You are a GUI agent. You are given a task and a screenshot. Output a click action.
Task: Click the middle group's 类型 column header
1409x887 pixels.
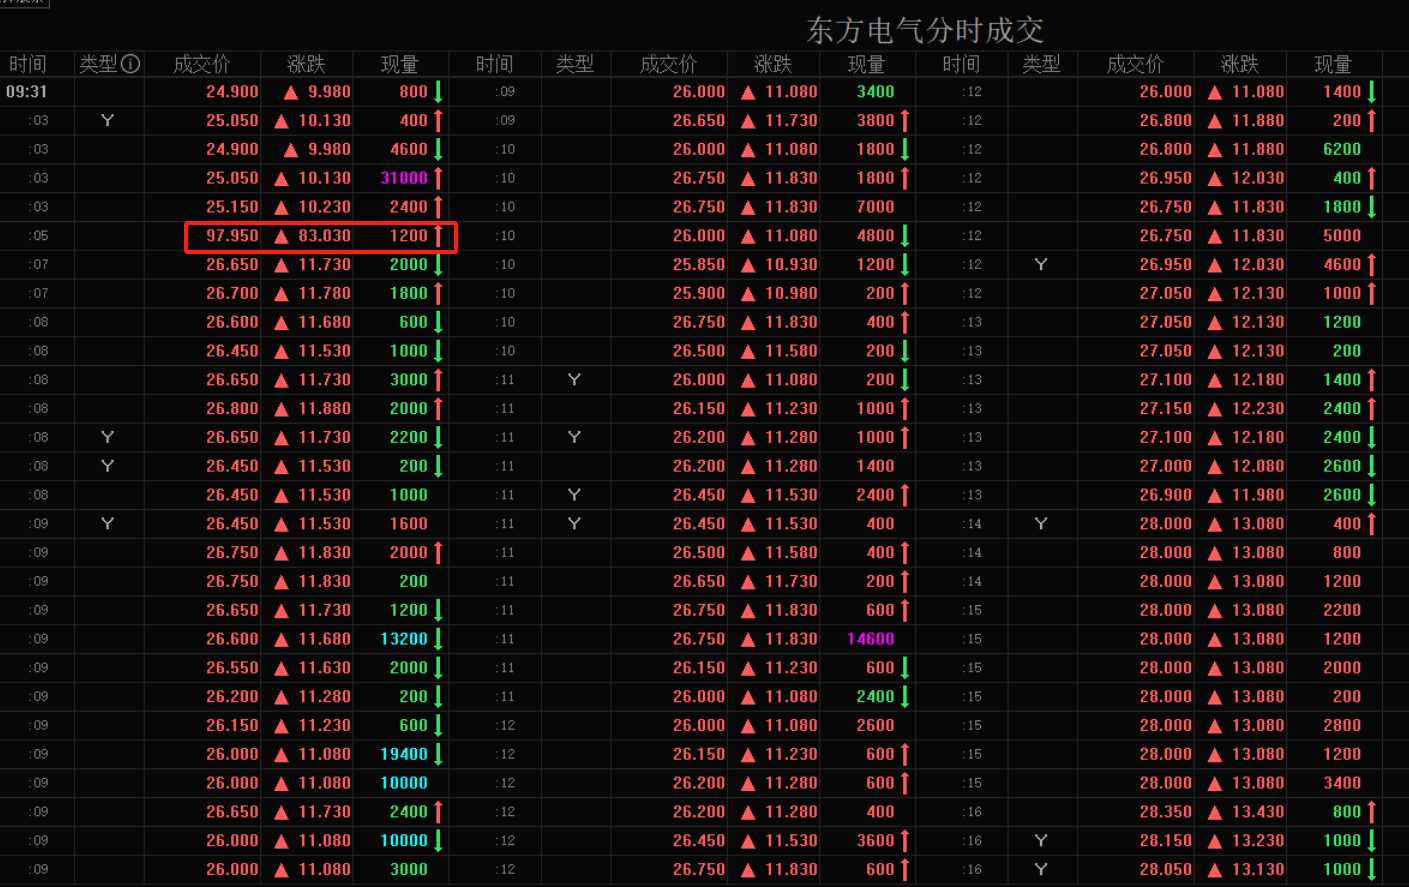[574, 64]
